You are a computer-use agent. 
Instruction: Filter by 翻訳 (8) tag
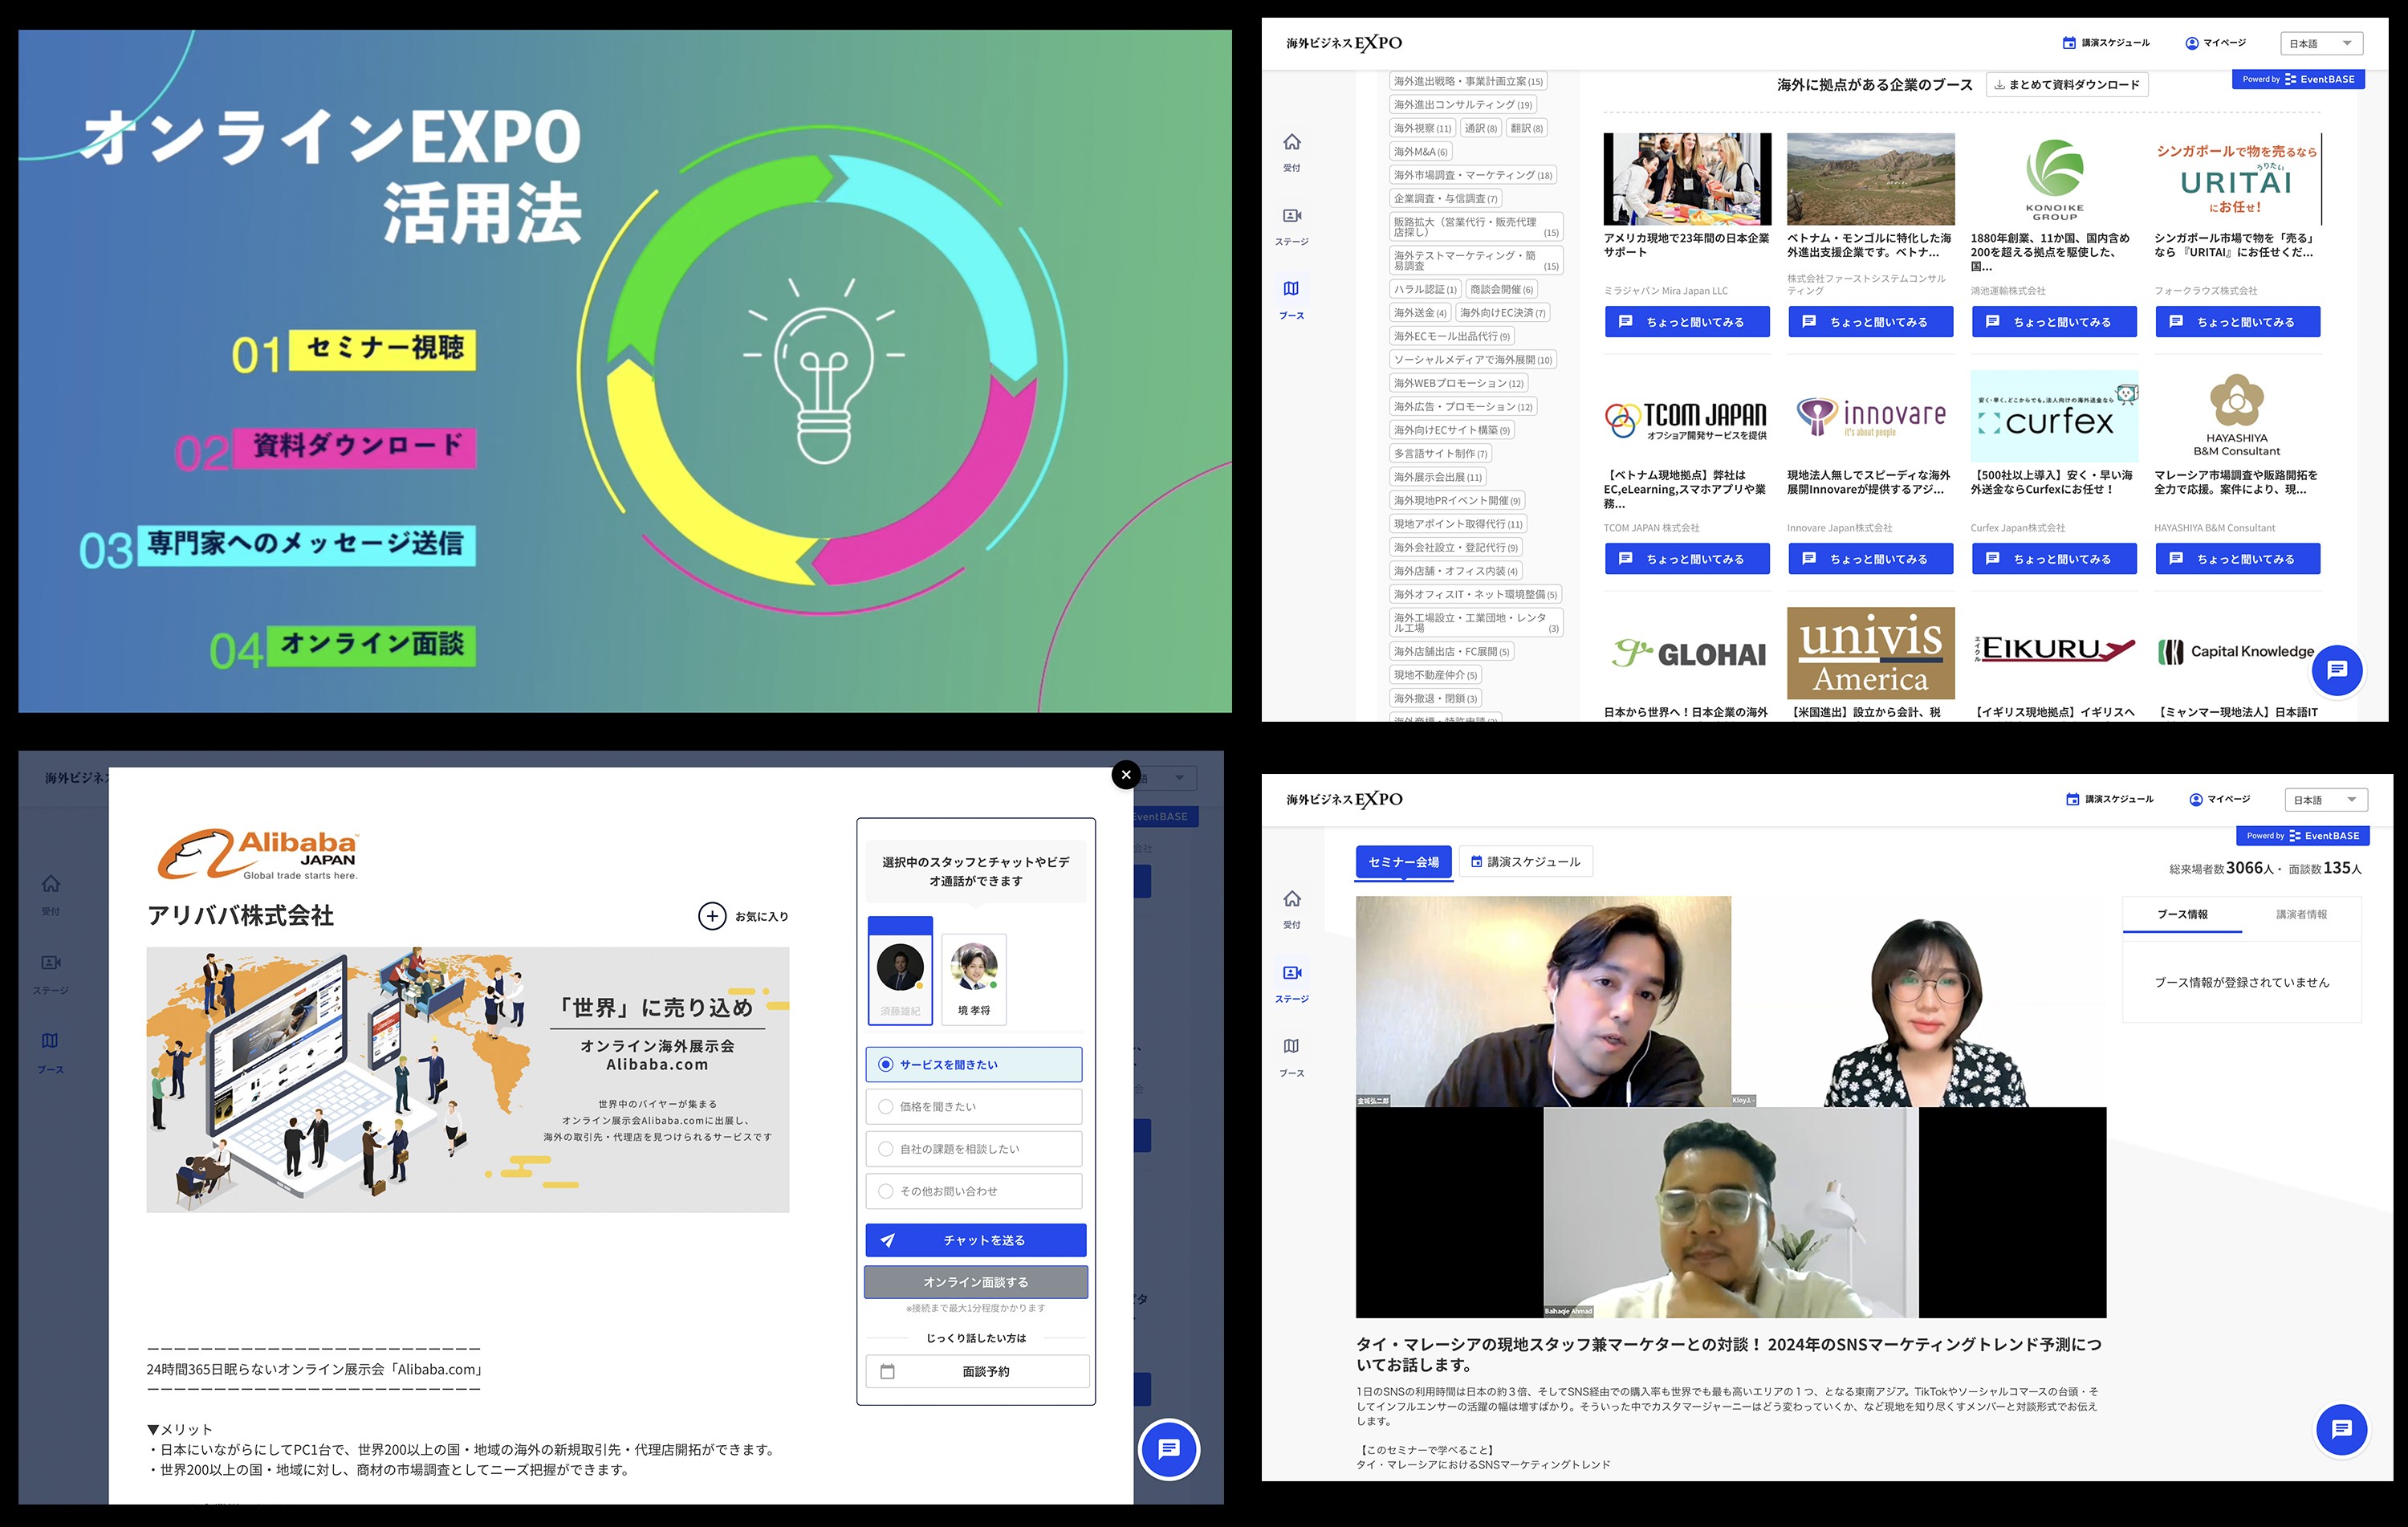point(1526,128)
